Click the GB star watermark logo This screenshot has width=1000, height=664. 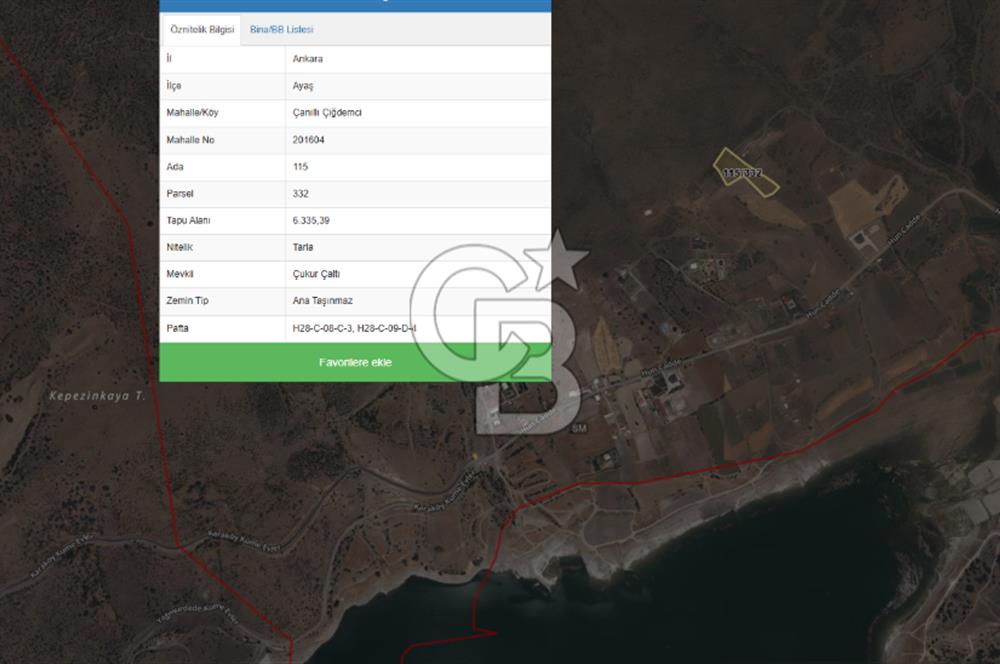coord(500,320)
